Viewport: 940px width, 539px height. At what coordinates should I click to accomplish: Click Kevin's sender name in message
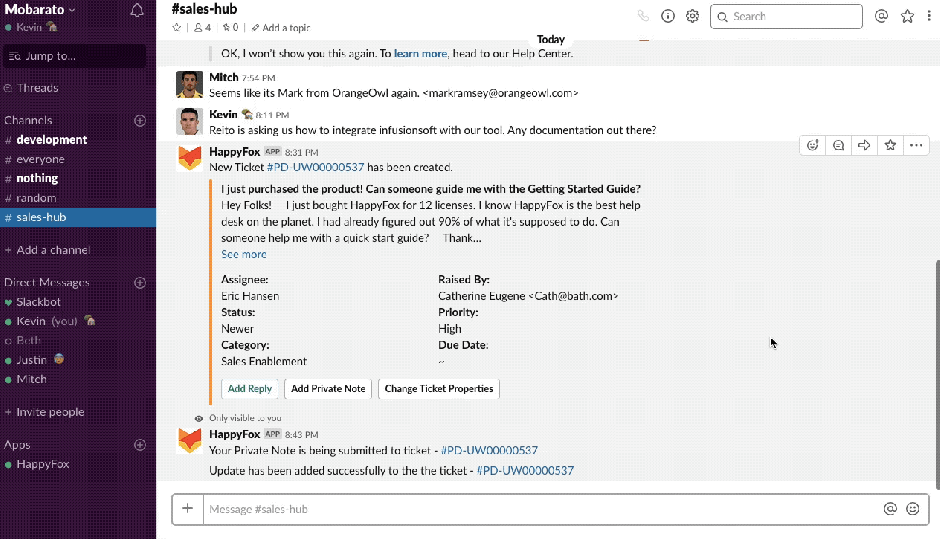223,115
